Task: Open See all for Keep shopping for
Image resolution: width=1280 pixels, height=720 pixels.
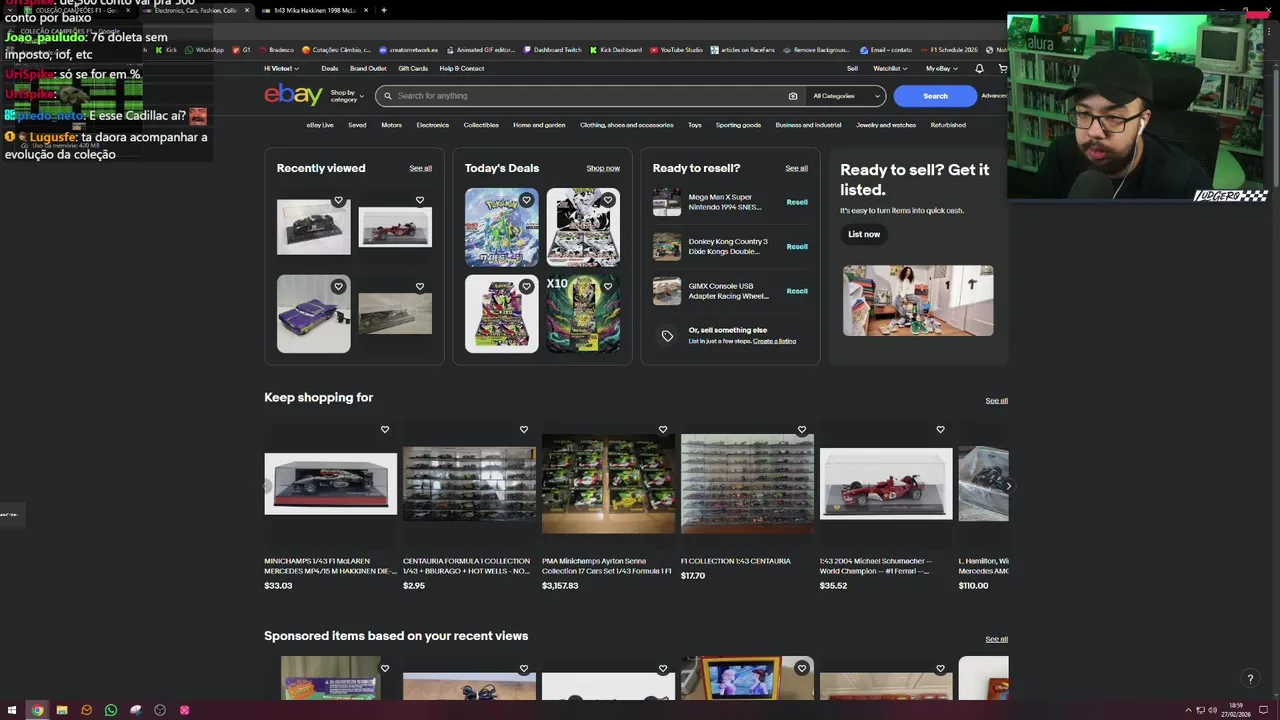Action: pyautogui.click(x=996, y=401)
